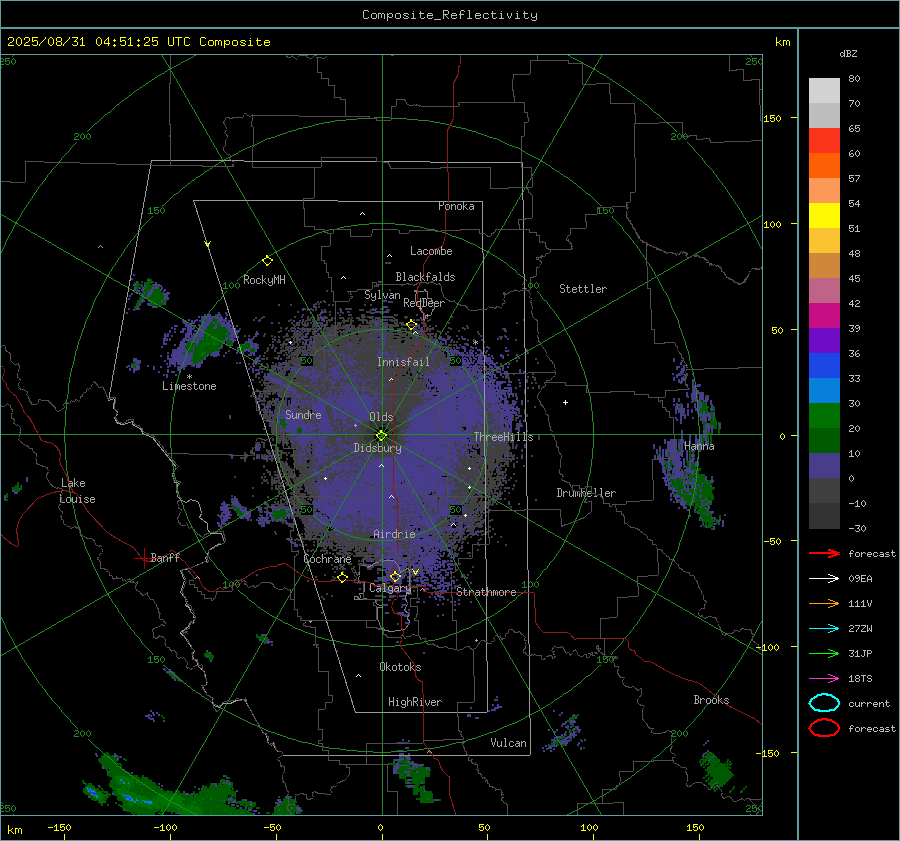
Task: Pick the royal blue 36 dBZ swatch
Action: pos(824,365)
